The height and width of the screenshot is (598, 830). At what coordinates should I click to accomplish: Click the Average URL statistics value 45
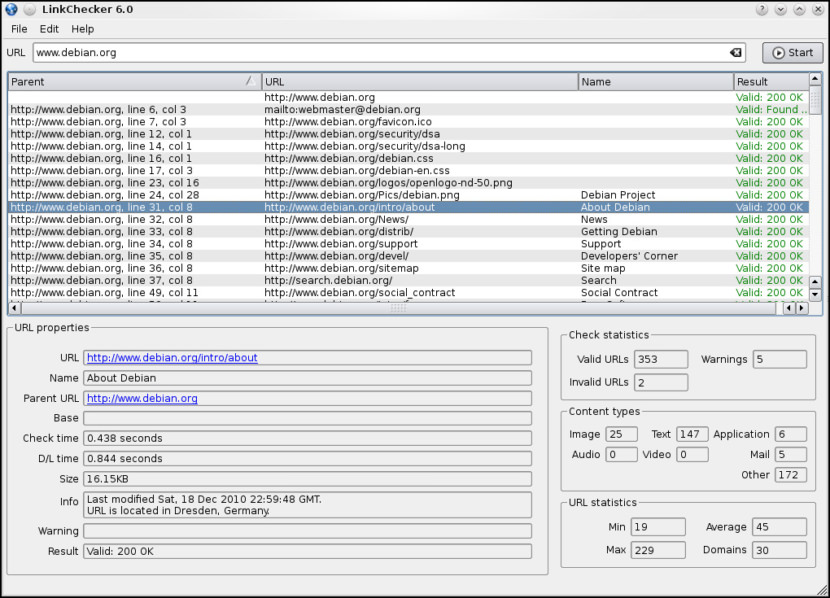tap(780, 527)
